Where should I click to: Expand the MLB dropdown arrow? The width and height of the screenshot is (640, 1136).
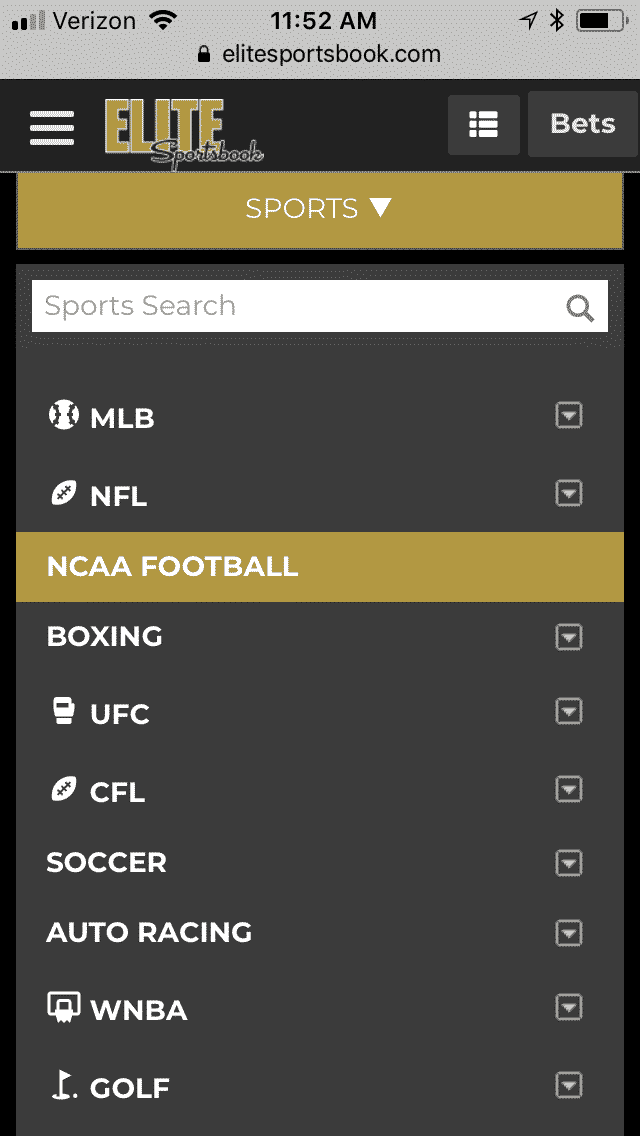pyautogui.click(x=568, y=416)
